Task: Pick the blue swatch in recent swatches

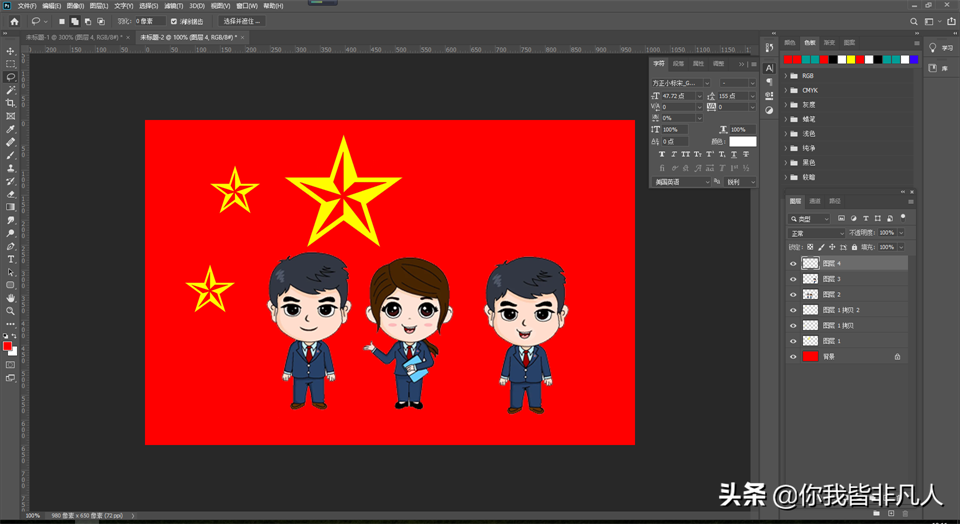Action: tap(914, 59)
